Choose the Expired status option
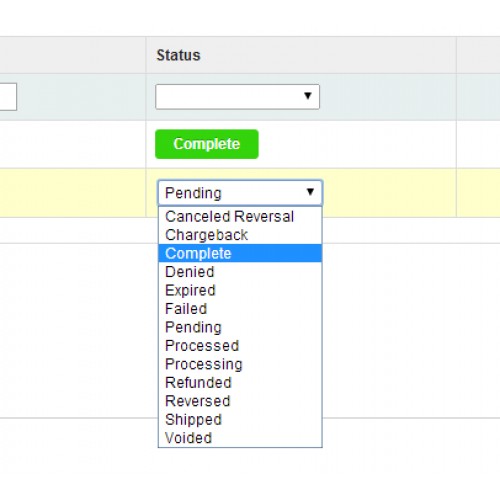 coord(240,290)
